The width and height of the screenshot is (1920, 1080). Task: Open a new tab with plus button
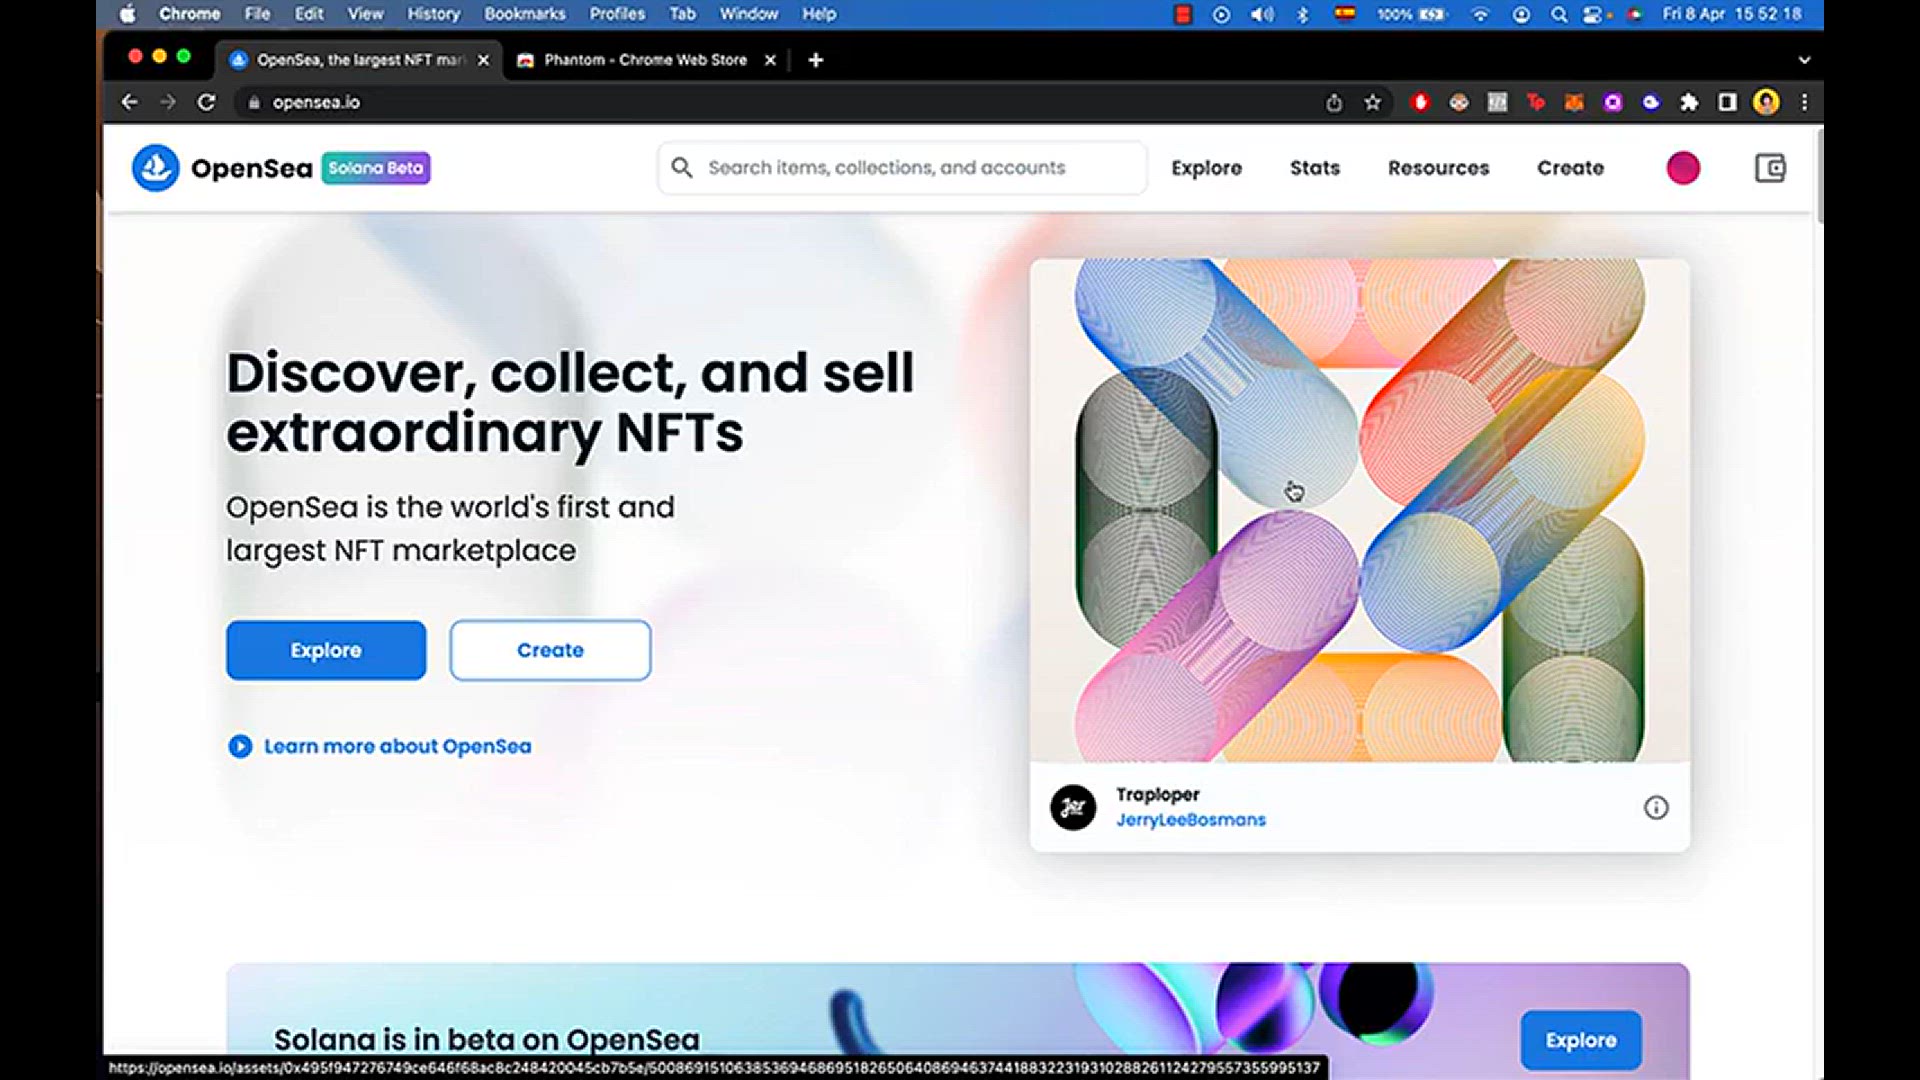pyautogui.click(x=816, y=60)
